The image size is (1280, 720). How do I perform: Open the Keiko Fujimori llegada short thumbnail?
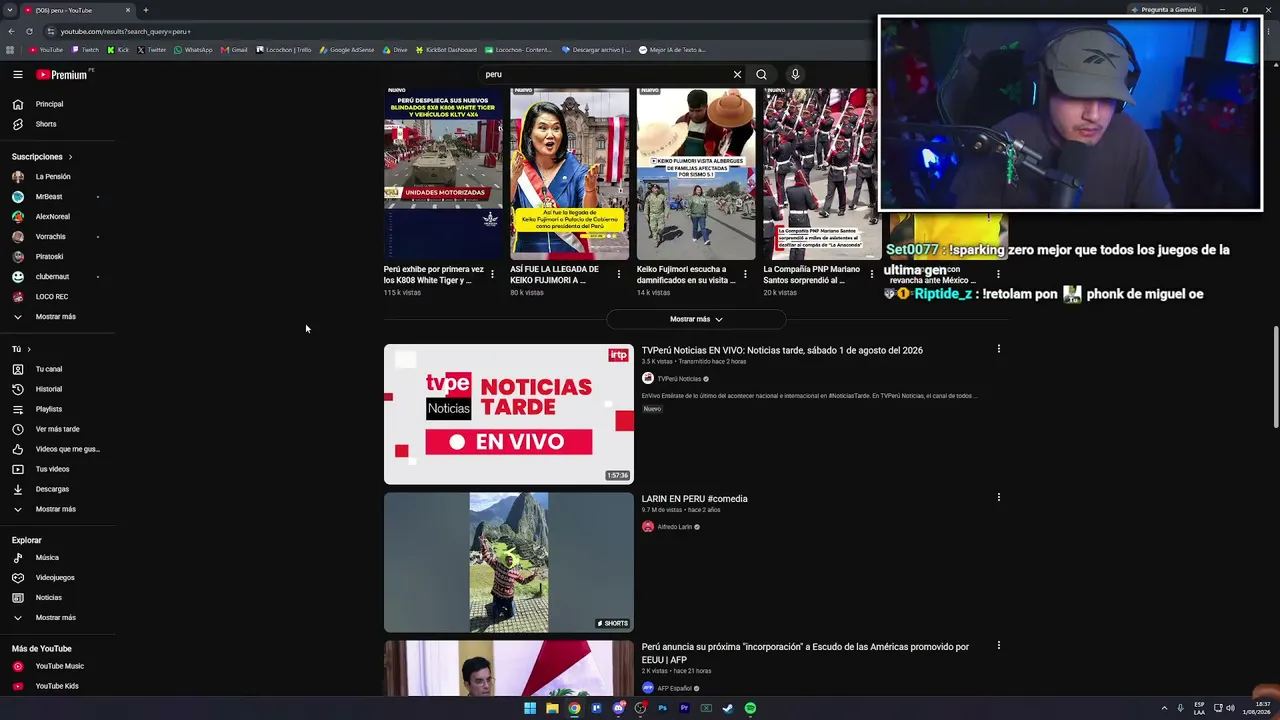coord(570,174)
